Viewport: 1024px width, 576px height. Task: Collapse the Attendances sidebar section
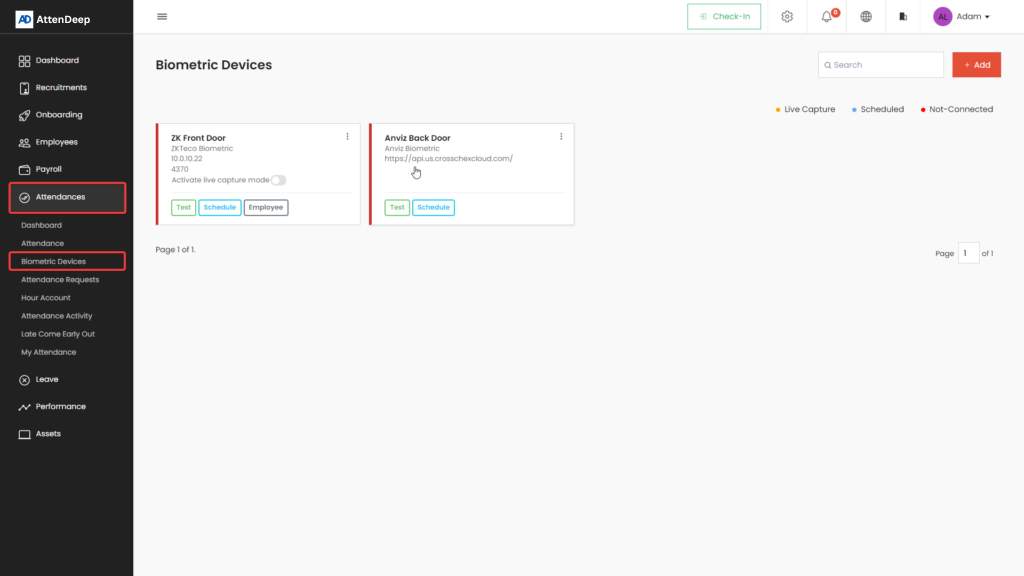click(67, 197)
